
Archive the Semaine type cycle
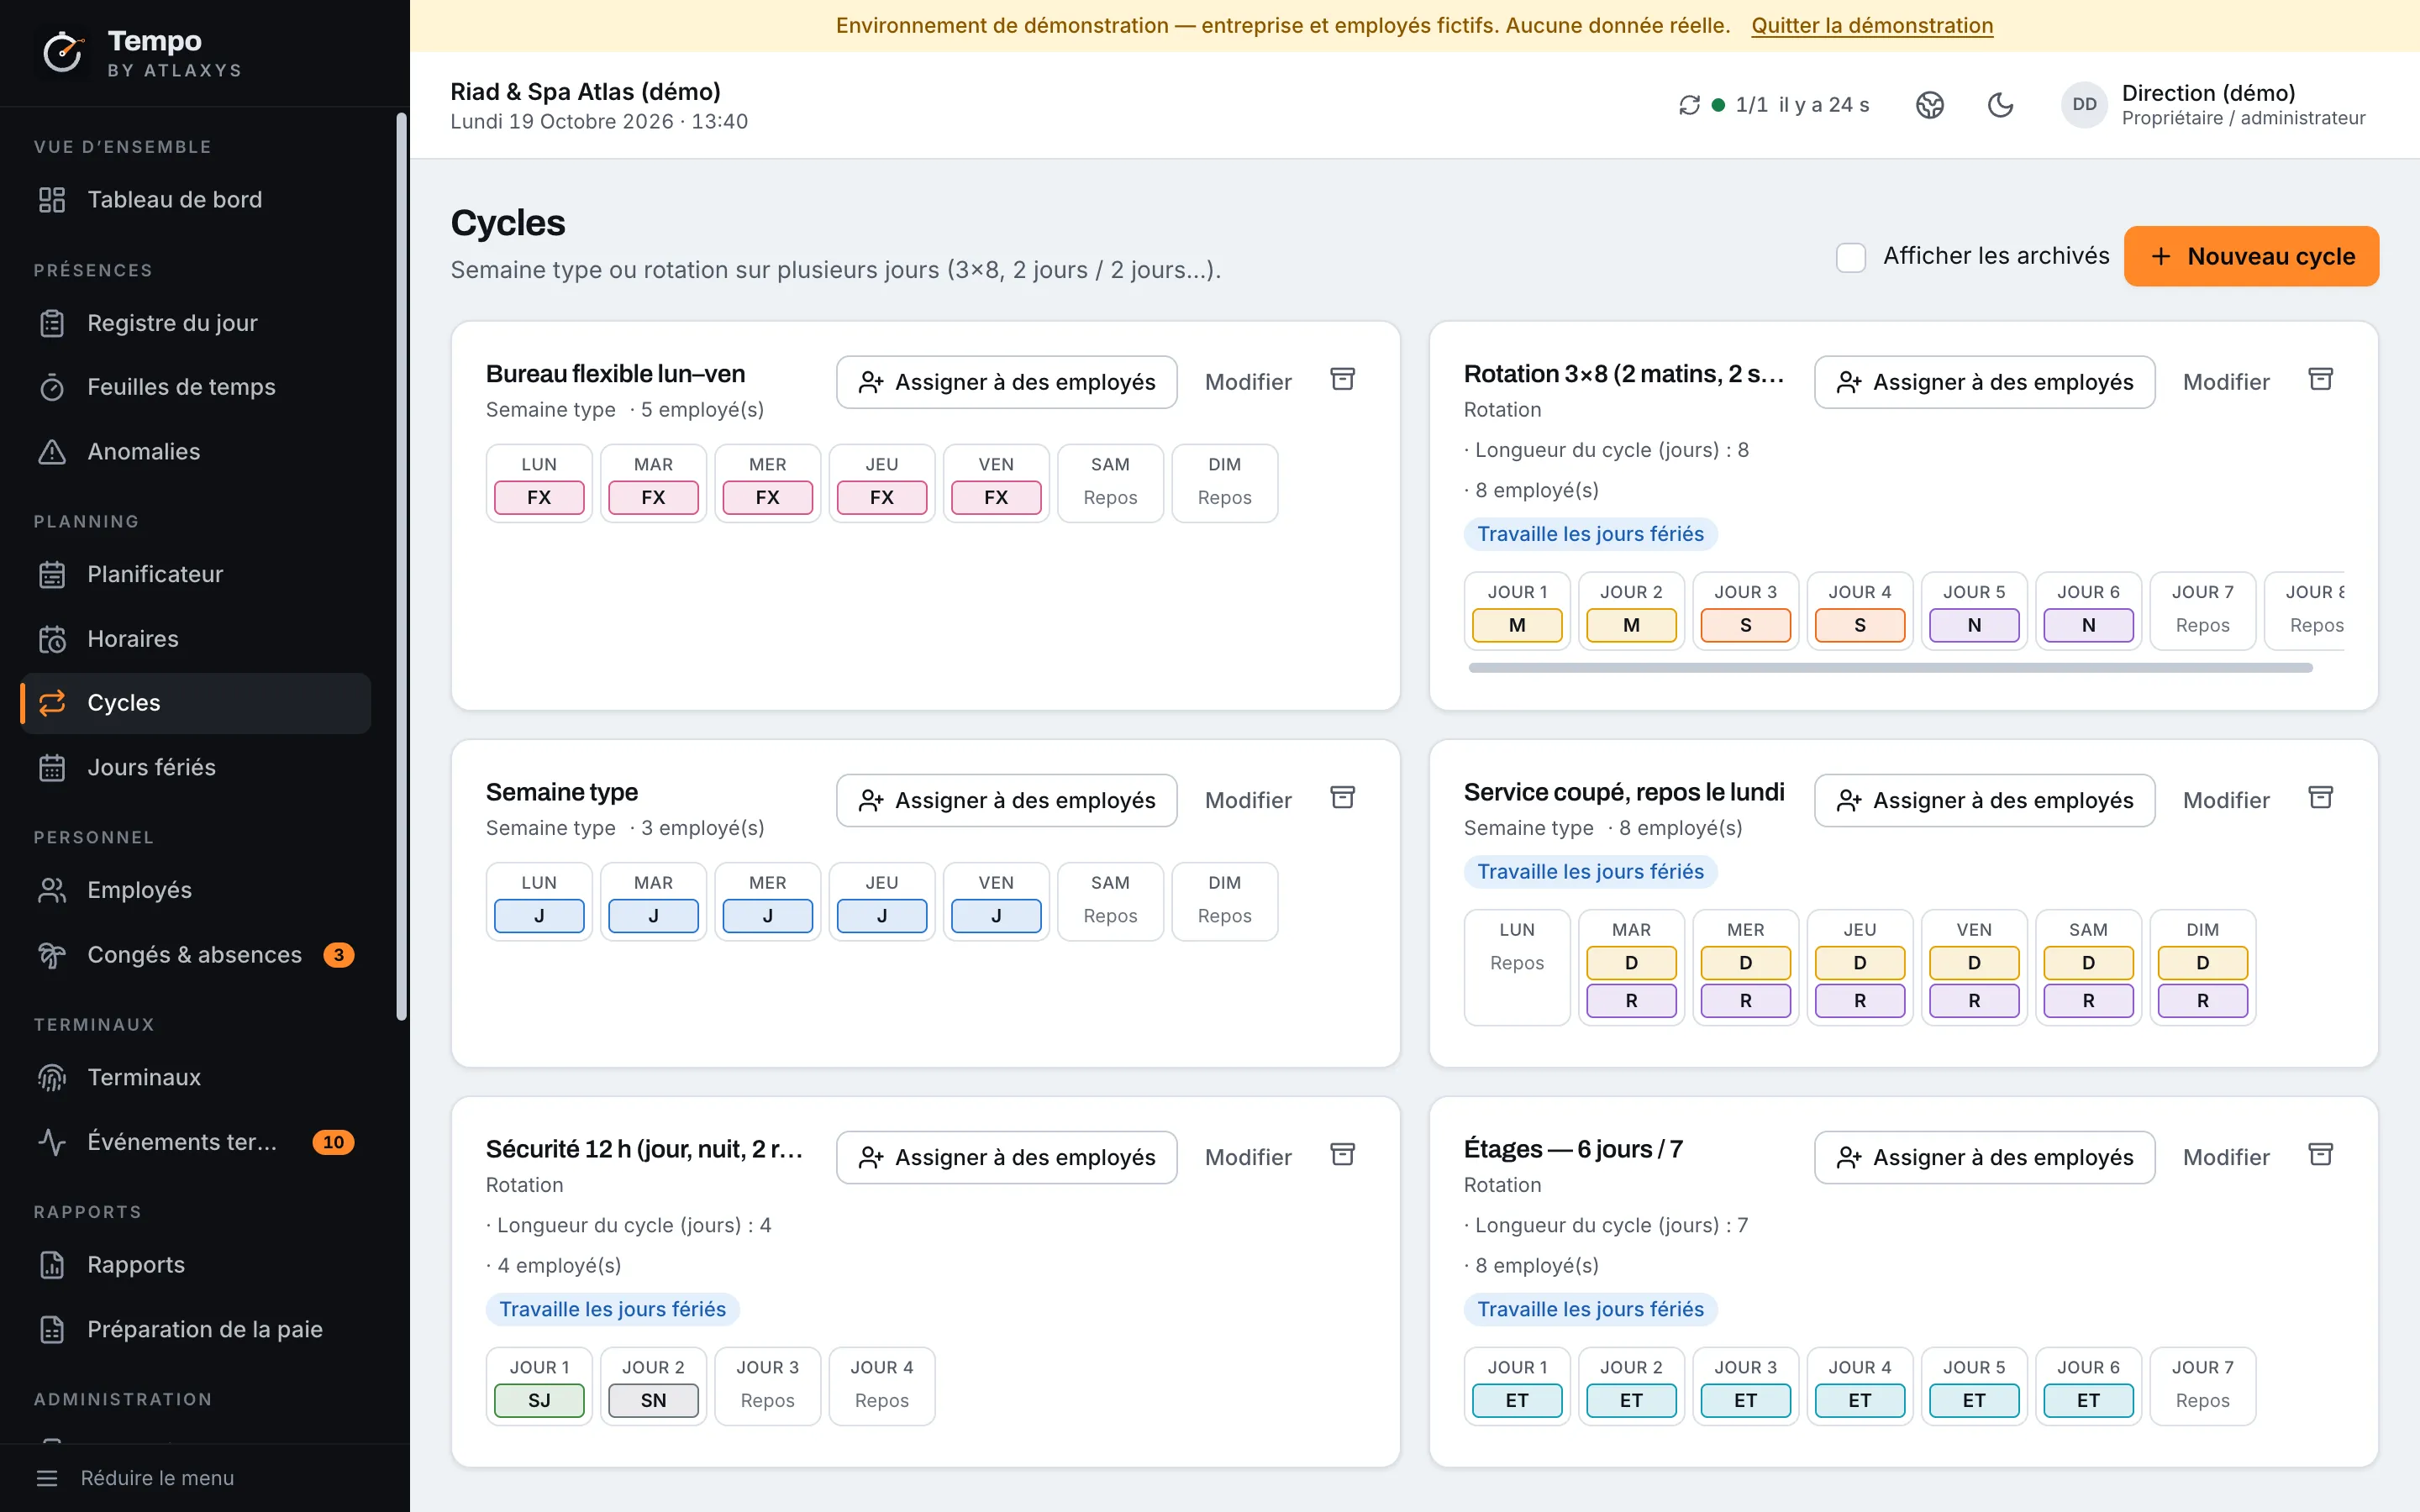click(x=1343, y=798)
